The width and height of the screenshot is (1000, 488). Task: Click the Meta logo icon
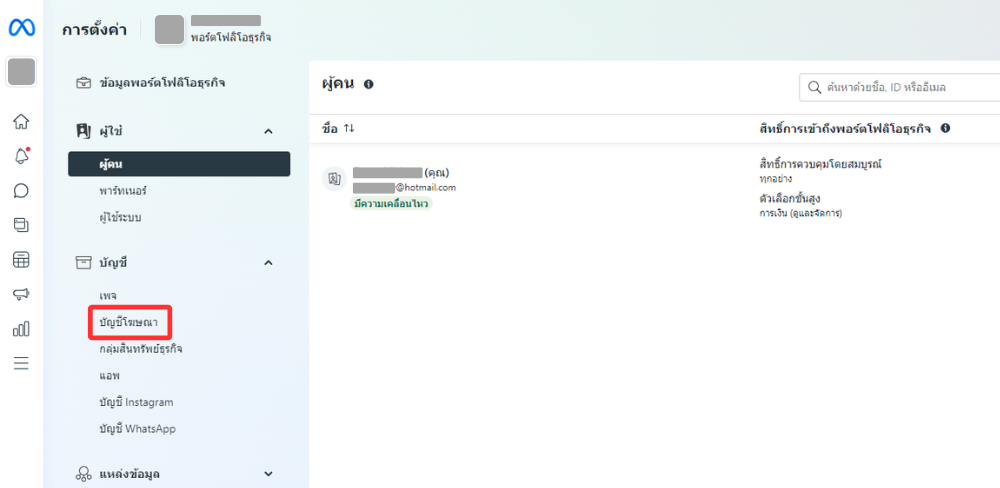[x=22, y=29]
